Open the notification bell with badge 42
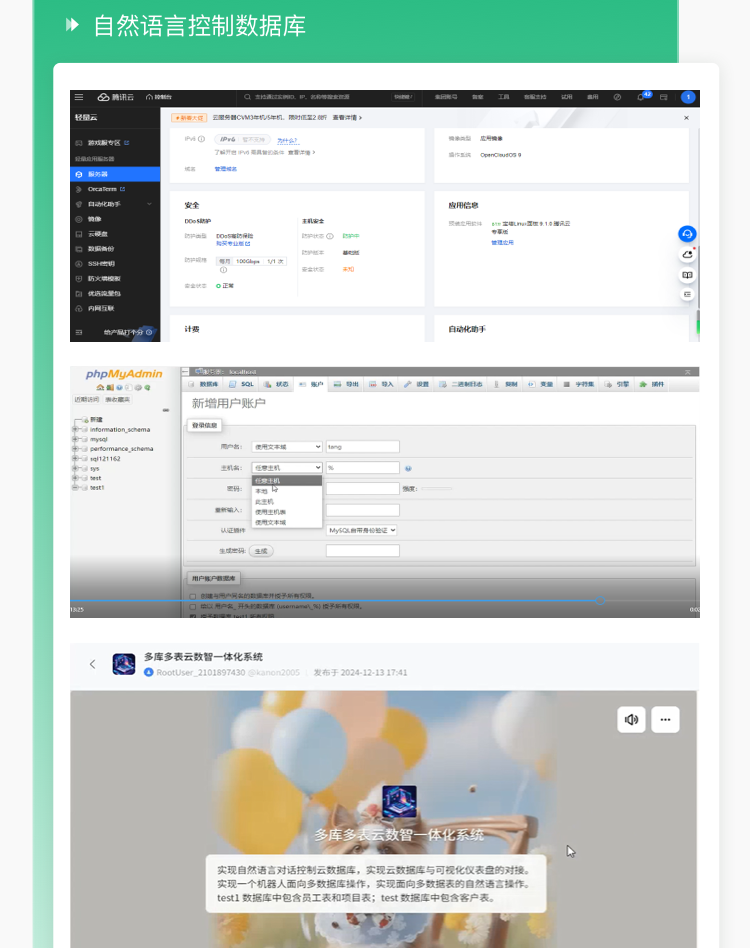750x948 pixels. [x=641, y=97]
